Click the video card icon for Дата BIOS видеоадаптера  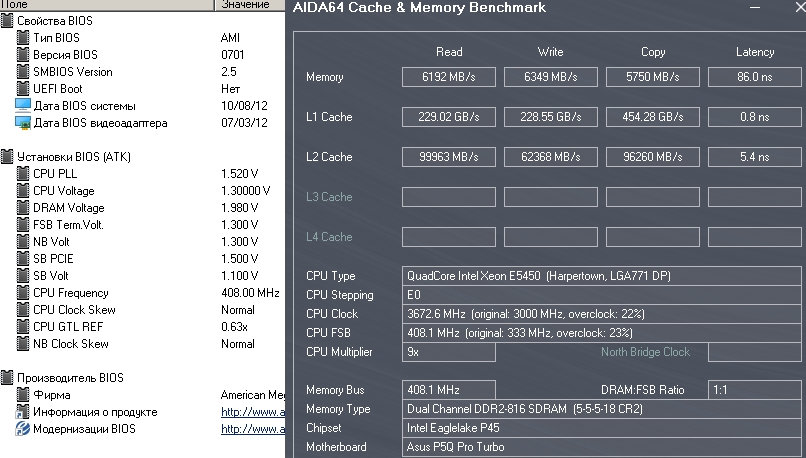[x=23, y=123]
